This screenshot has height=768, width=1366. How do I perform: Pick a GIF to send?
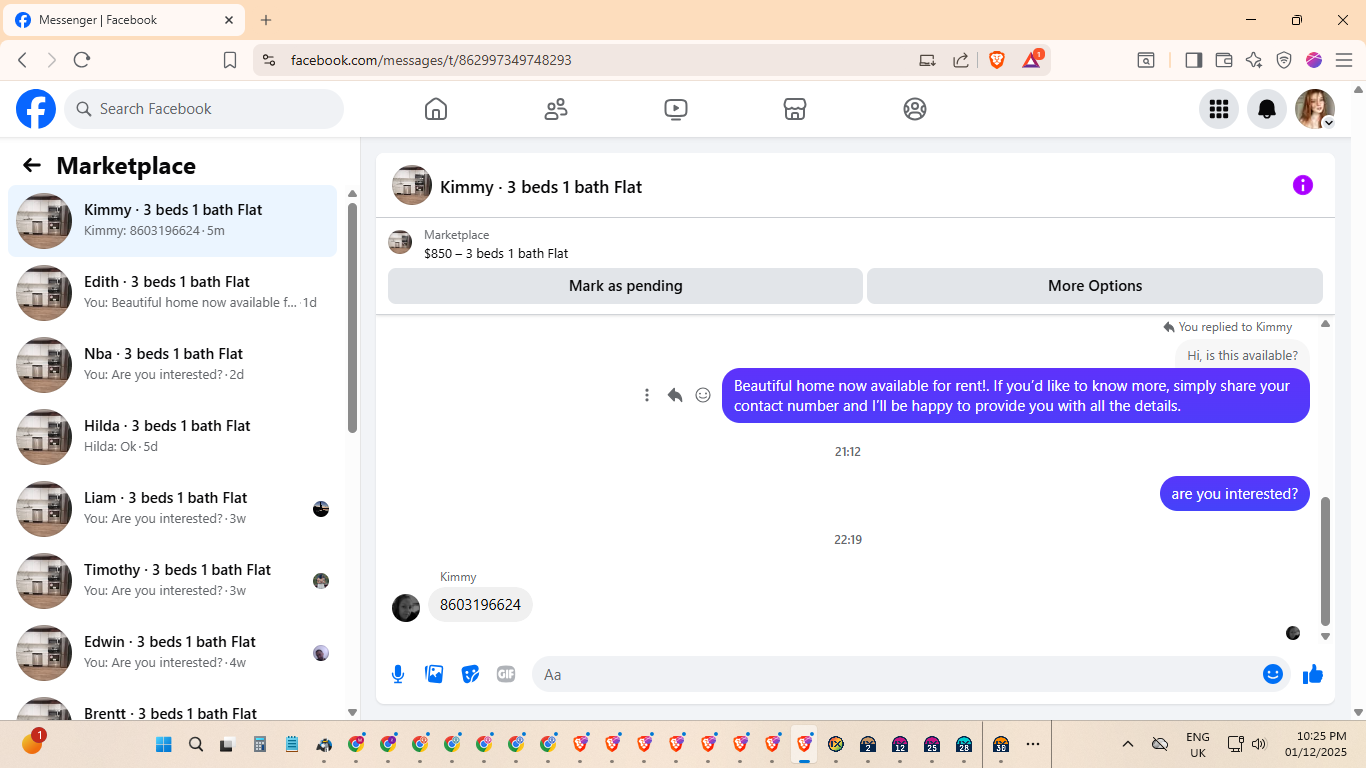pyautogui.click(x=506, y=674)
